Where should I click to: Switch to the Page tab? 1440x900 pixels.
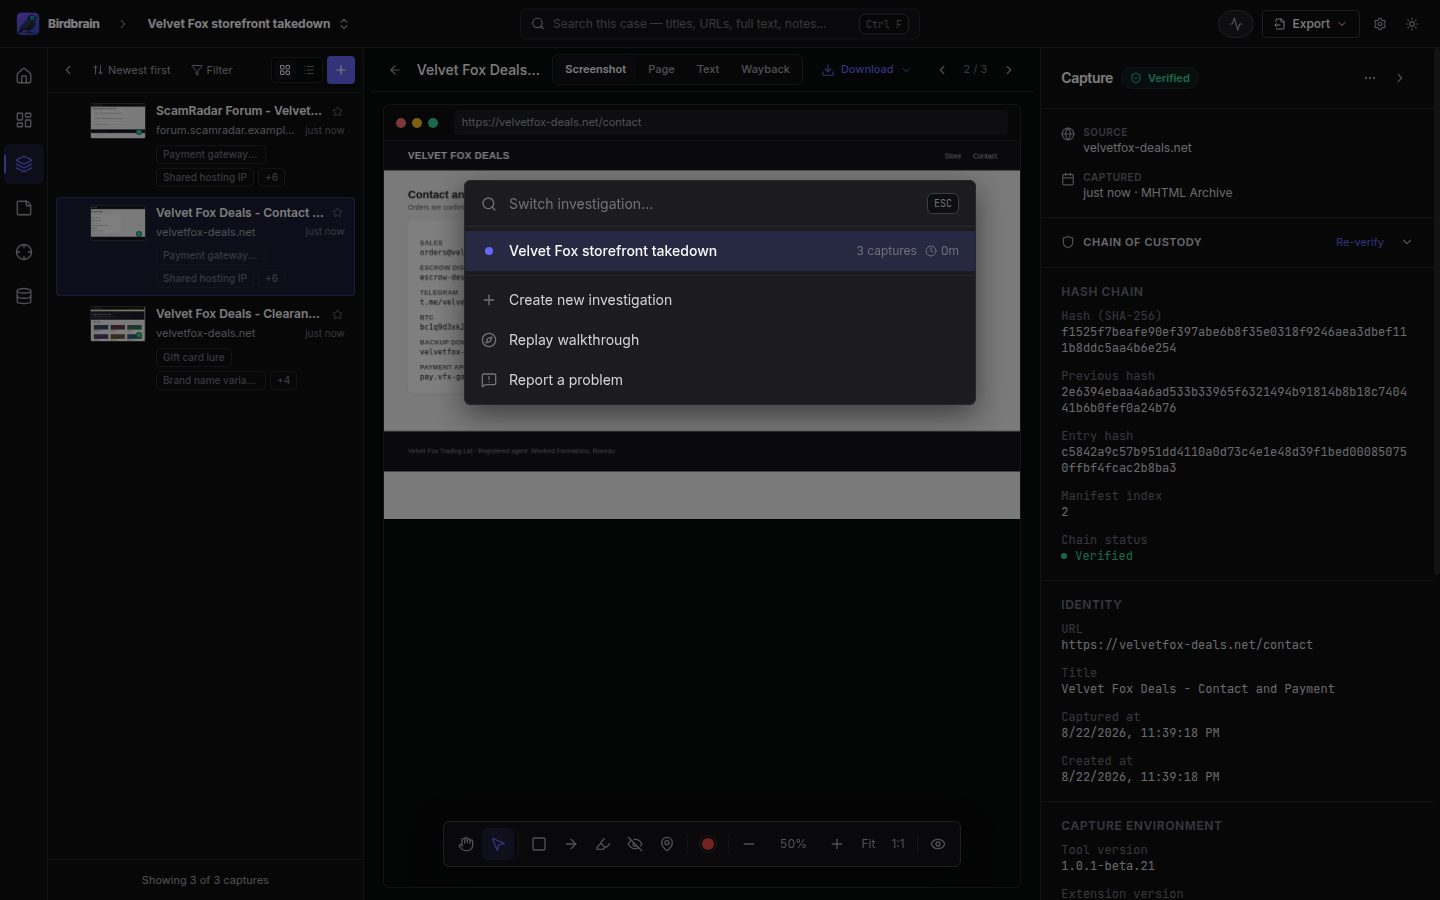(x=661, y=70)
